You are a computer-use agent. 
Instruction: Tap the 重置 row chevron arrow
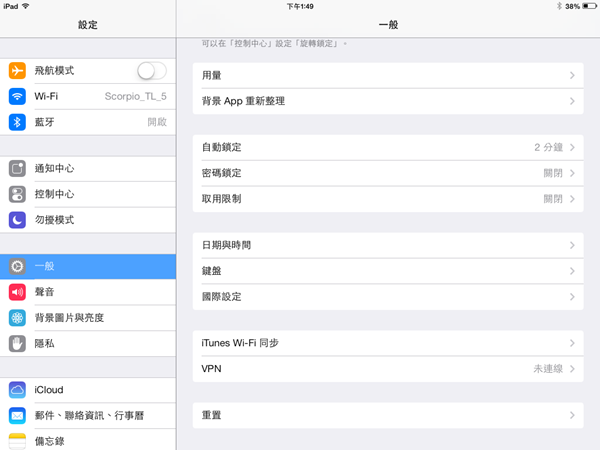click(x=572, y=415)
